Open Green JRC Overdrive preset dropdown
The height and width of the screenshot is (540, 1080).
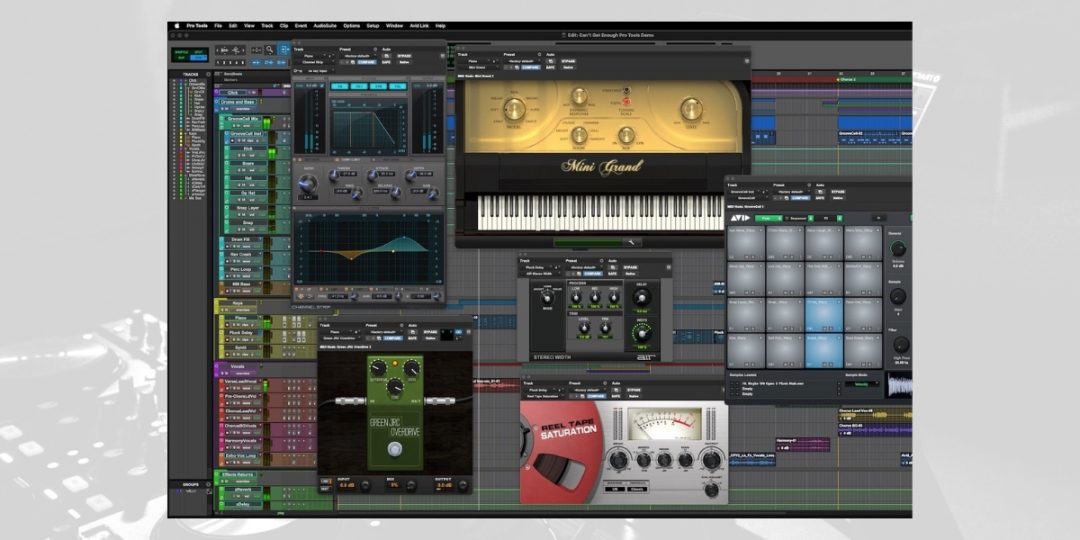(x=385, y=331)
